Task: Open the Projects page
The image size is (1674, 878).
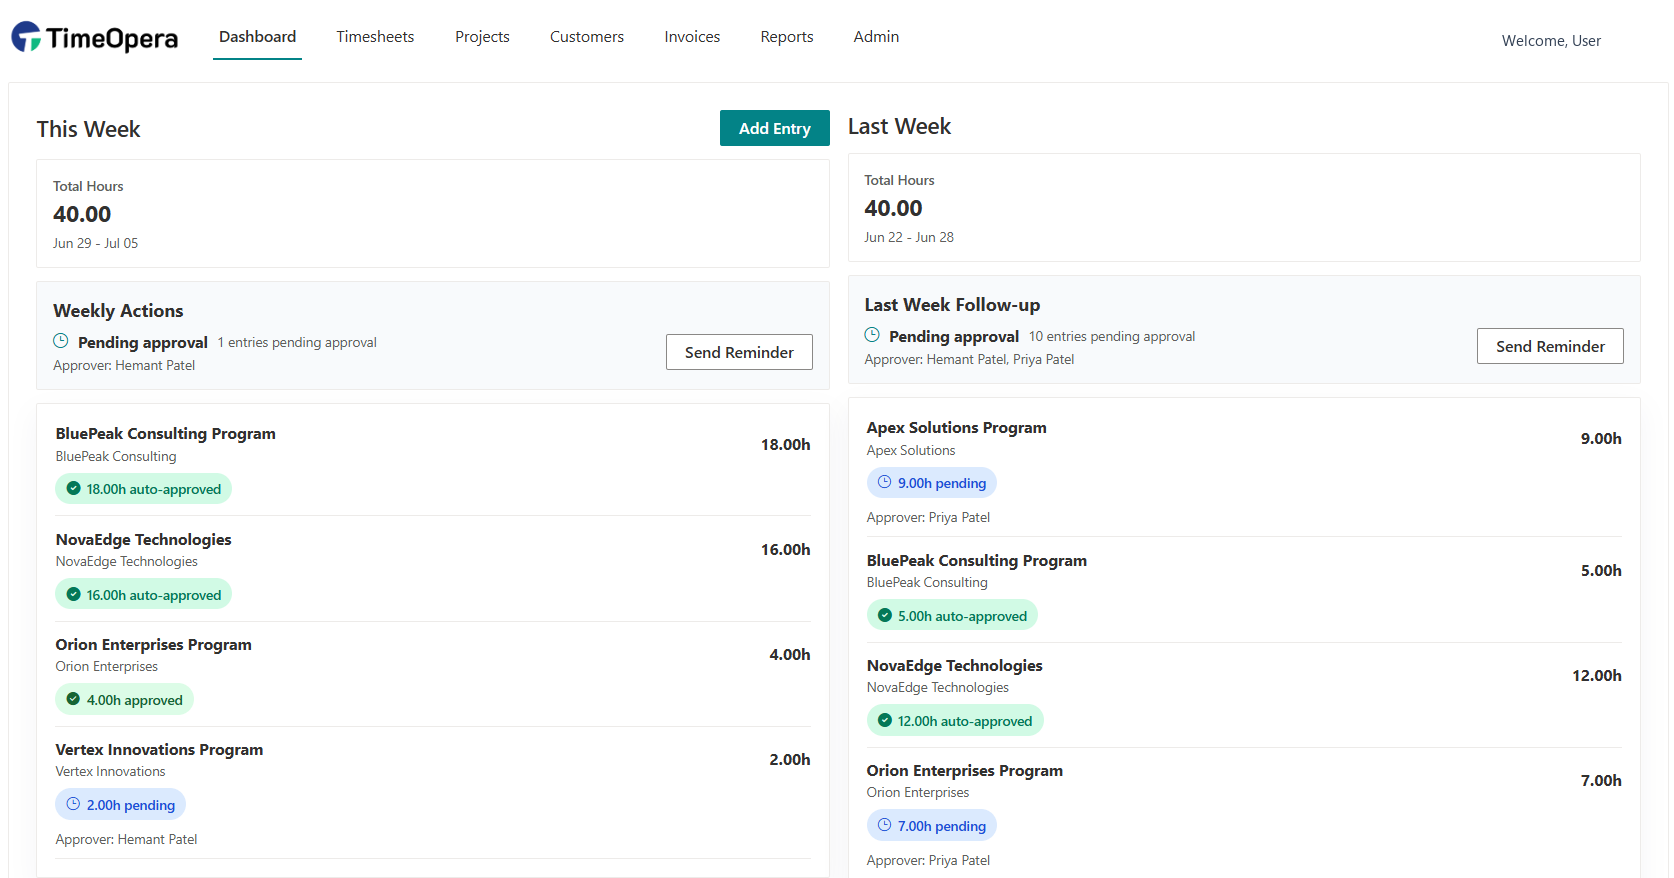Action: (482, 37)
